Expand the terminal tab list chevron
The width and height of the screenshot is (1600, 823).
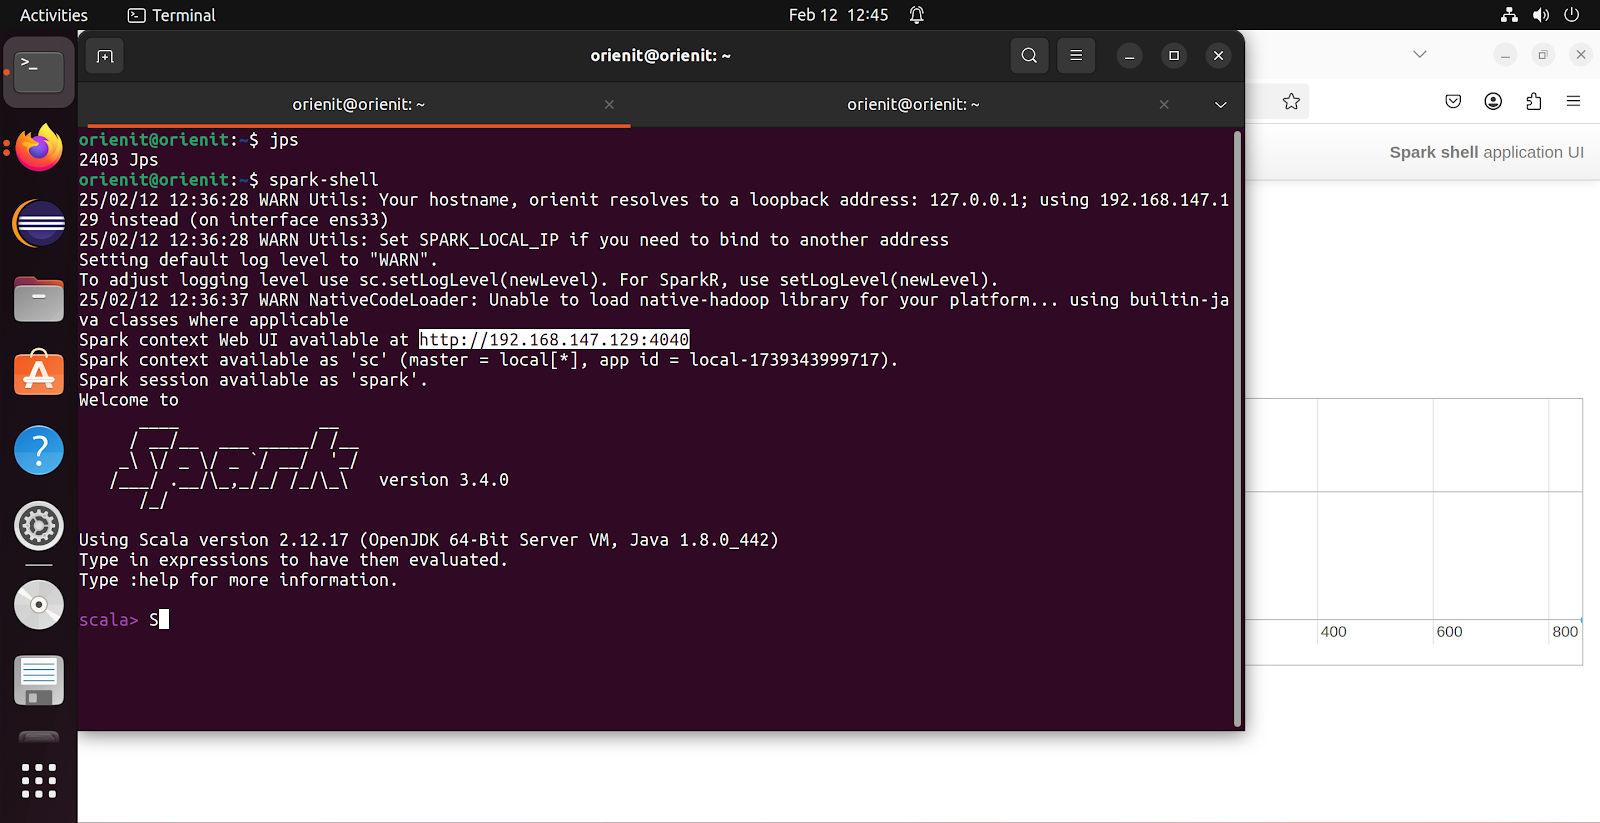(x=1220, y=104)
